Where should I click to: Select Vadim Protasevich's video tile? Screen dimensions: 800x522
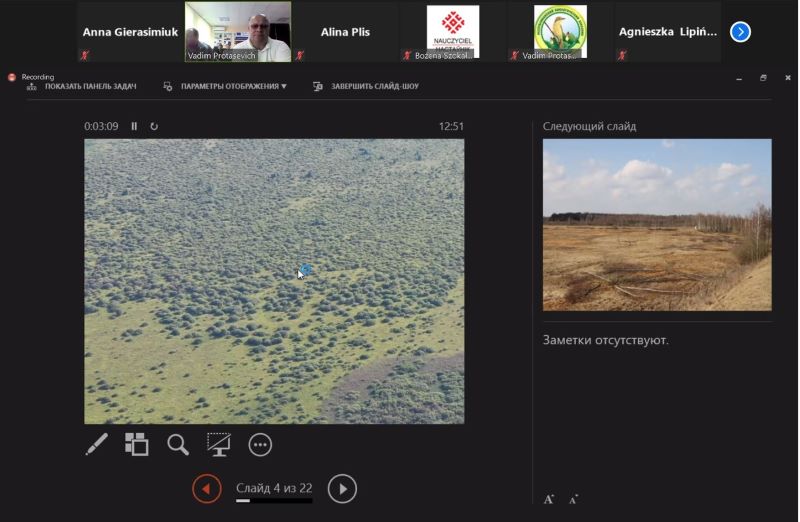coord(238,32)
